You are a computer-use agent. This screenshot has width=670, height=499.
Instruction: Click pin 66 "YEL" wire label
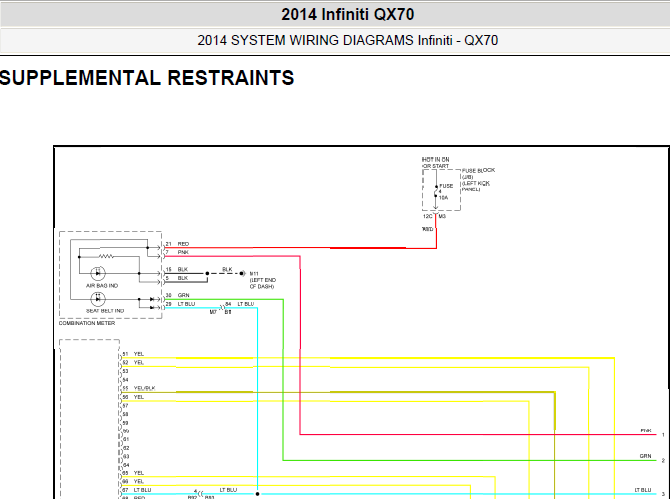(139, 481)
